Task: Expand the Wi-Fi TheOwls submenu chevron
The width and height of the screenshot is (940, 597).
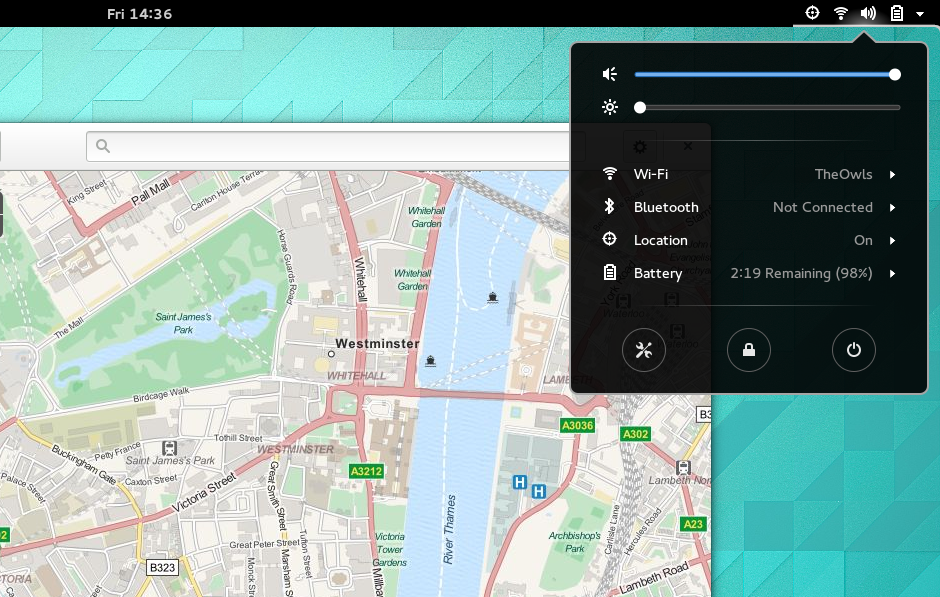Action: tap(893, 174)
